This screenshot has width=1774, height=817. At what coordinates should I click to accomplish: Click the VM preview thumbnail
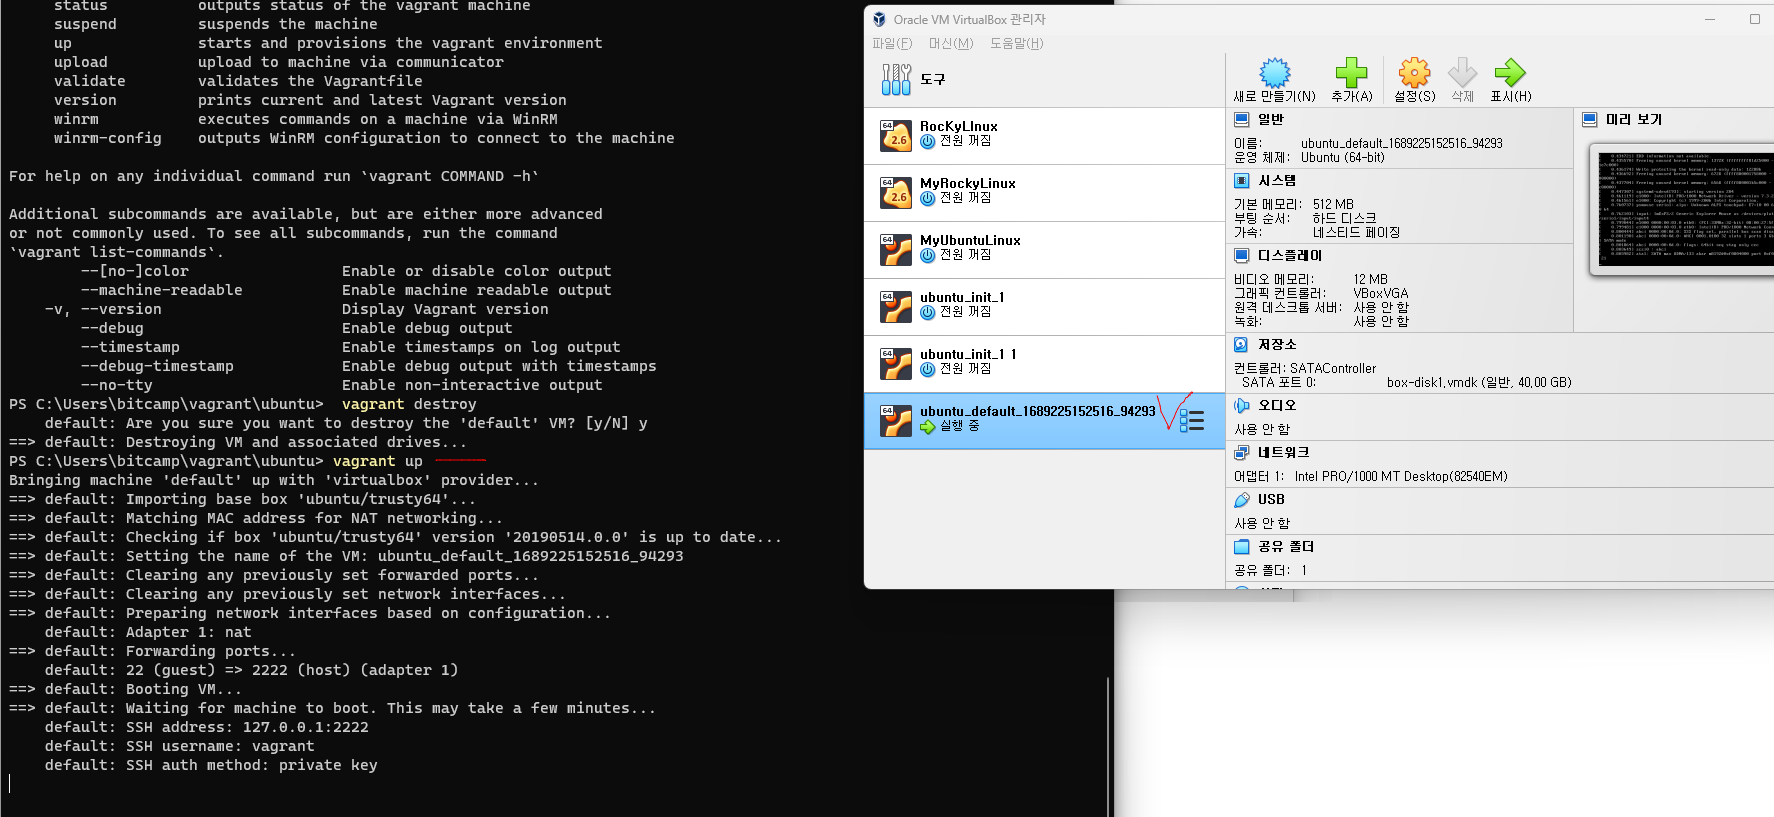click(x=1683, y=209)
